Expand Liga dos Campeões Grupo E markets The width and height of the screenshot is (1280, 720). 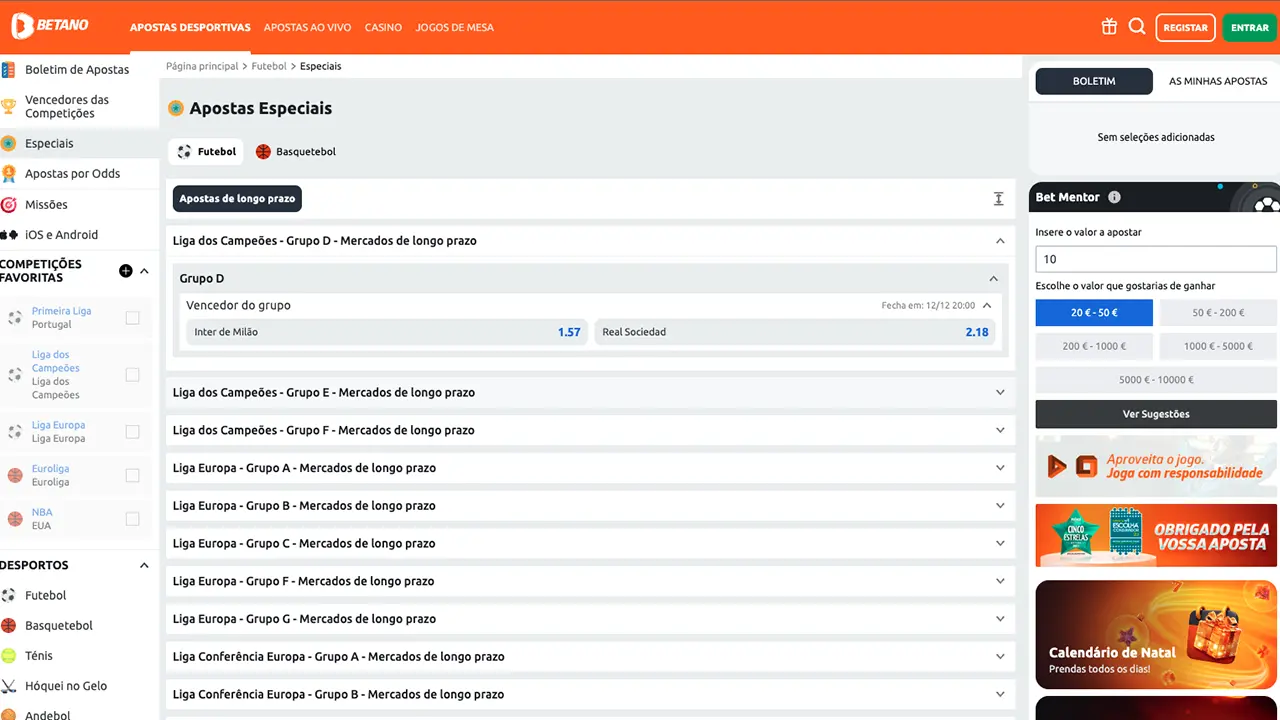1000,393
